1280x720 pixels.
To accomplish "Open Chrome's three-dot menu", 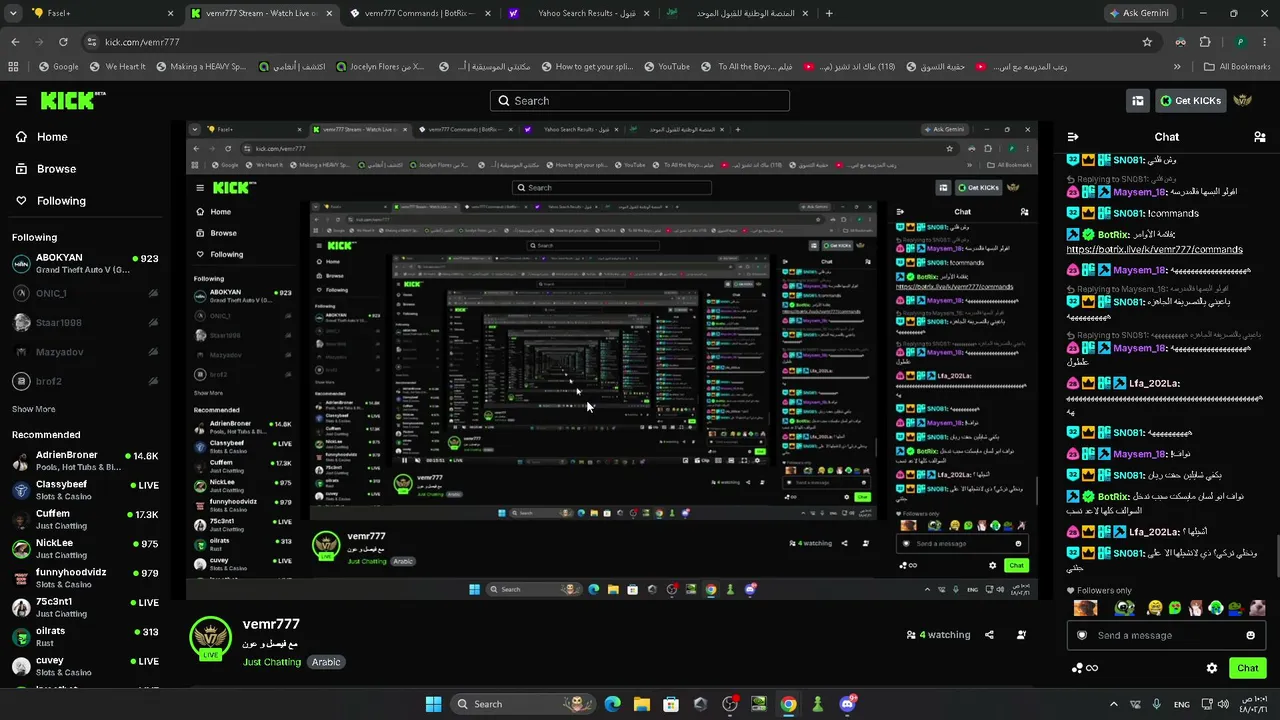I will 1265,42.
